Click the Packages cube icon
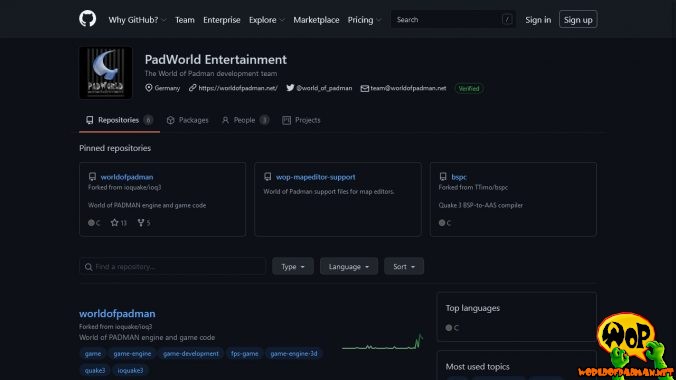Image resolution: width=676 pixels, height=380 pixels. [171, 120]
